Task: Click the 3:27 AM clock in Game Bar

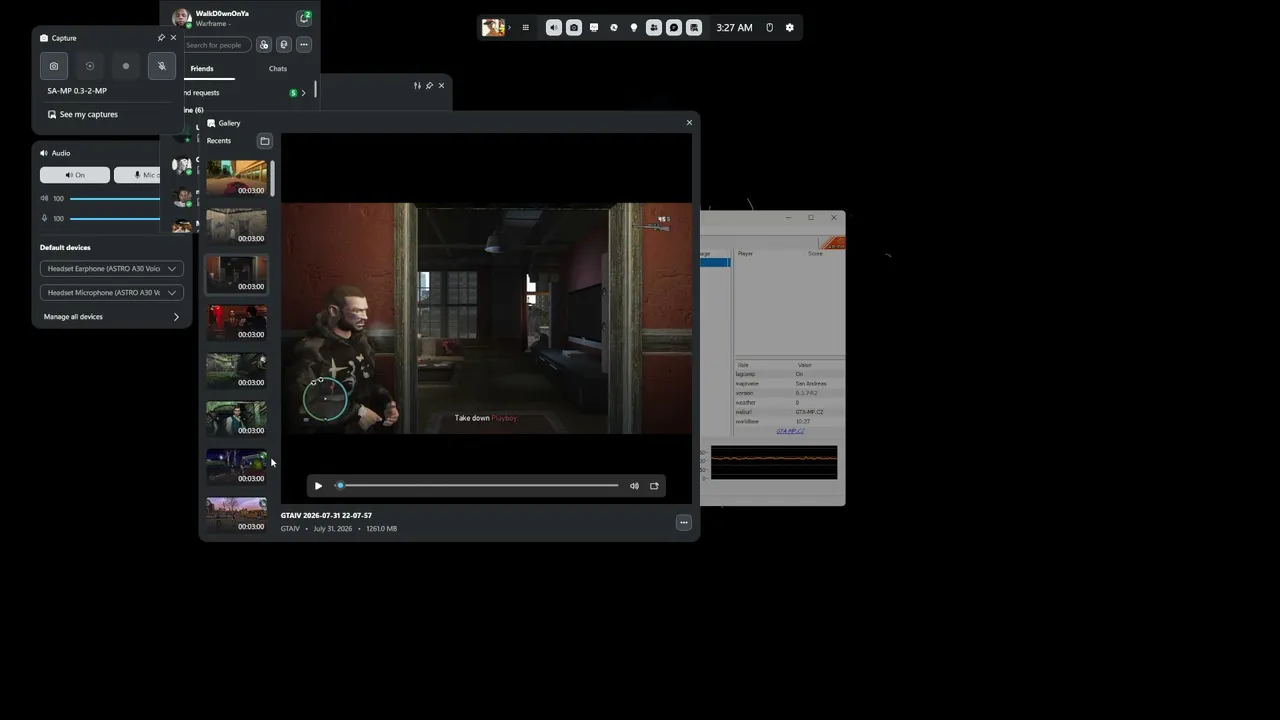Action: click(734, 28)
